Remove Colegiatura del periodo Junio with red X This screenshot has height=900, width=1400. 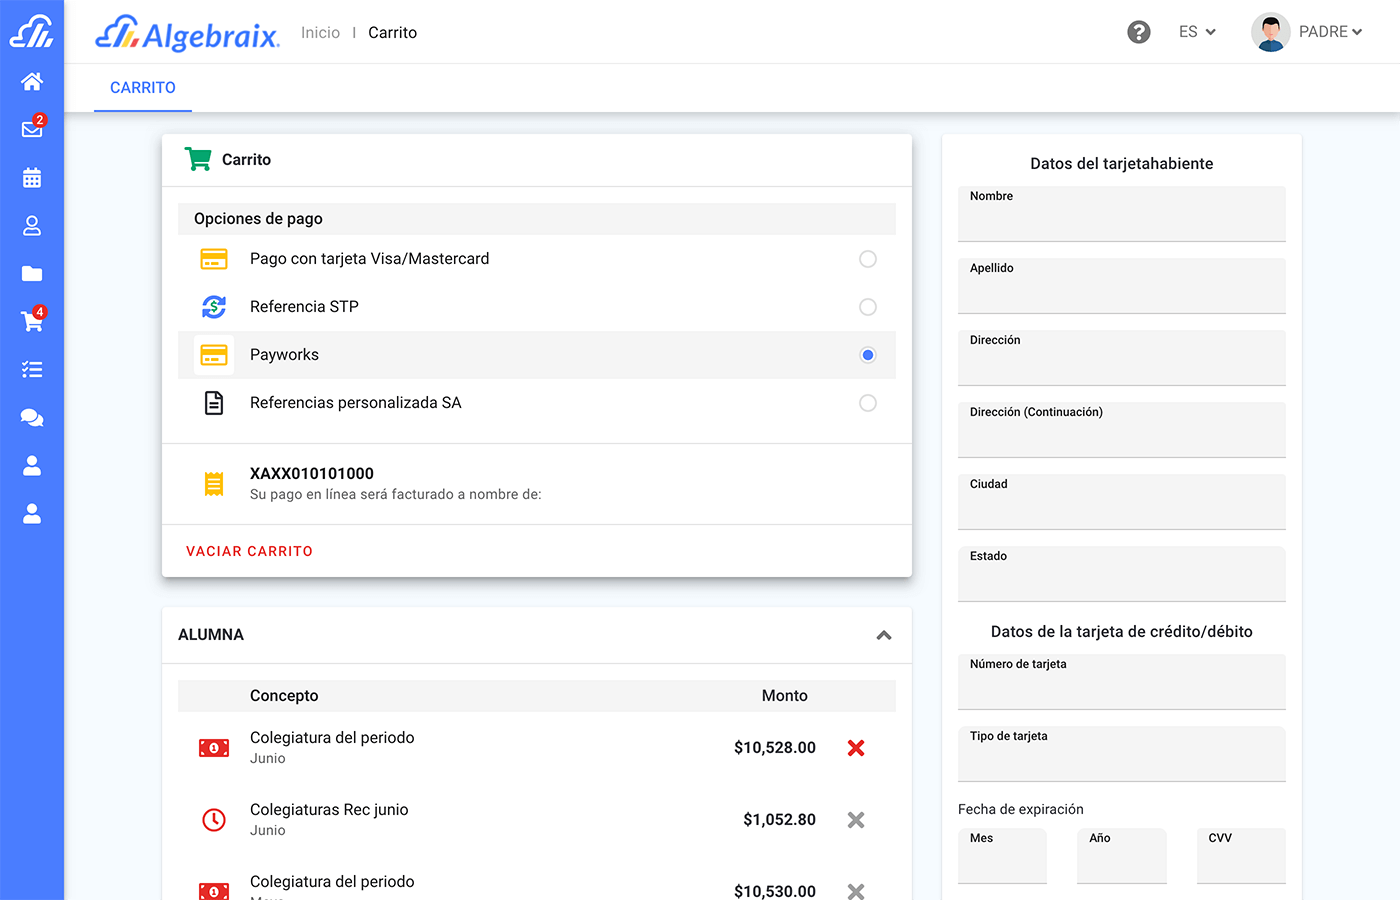[856, 748]
